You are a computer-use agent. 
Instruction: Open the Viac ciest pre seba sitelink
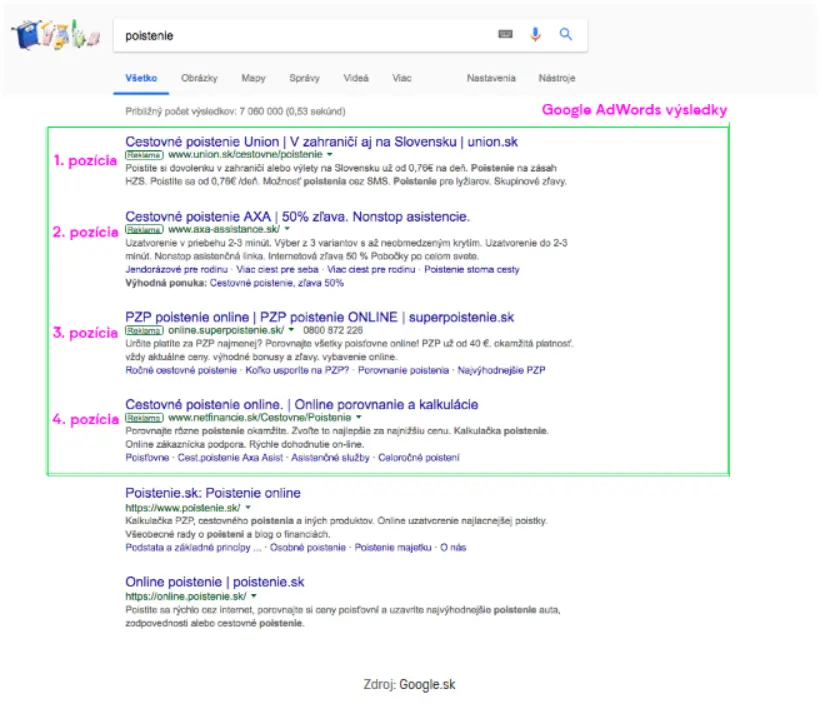click(277, 269)
